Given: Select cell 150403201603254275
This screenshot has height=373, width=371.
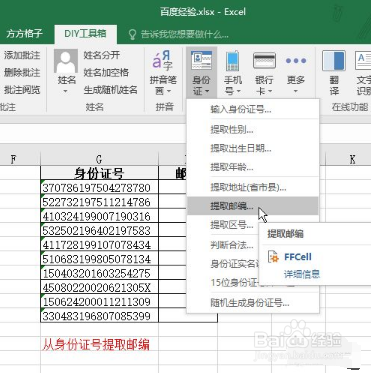Looking at the screenshot, I should point(99,273).
